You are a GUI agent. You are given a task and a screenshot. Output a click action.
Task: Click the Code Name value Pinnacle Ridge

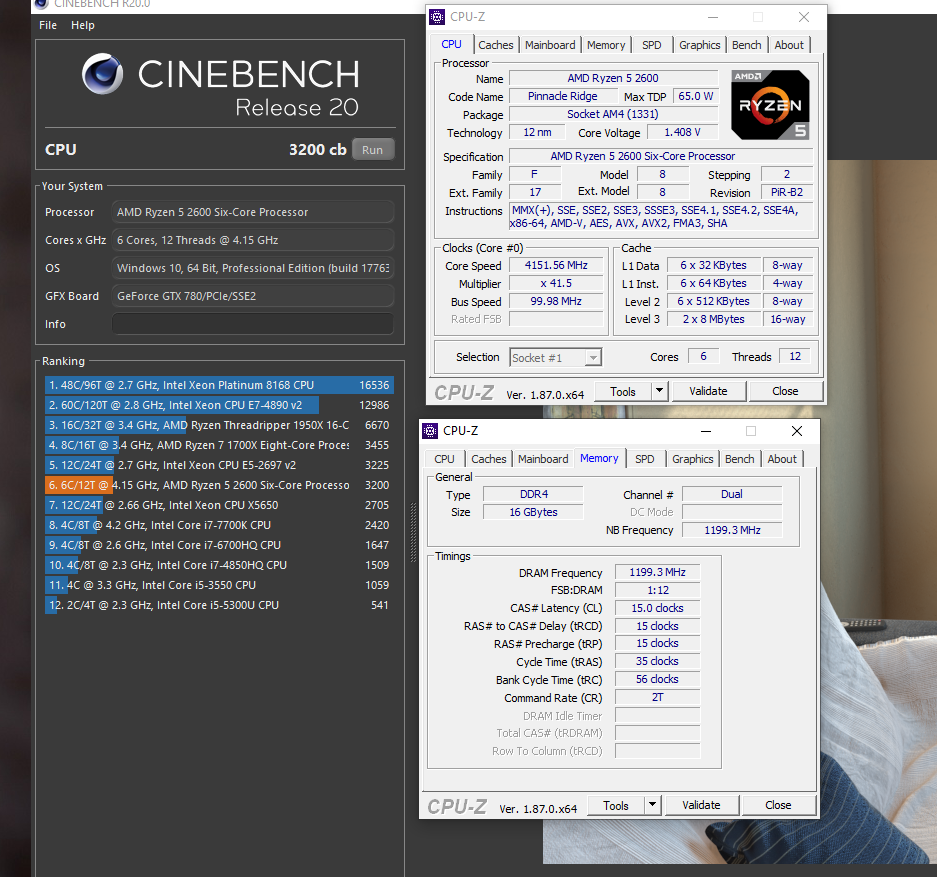point(562,96)
